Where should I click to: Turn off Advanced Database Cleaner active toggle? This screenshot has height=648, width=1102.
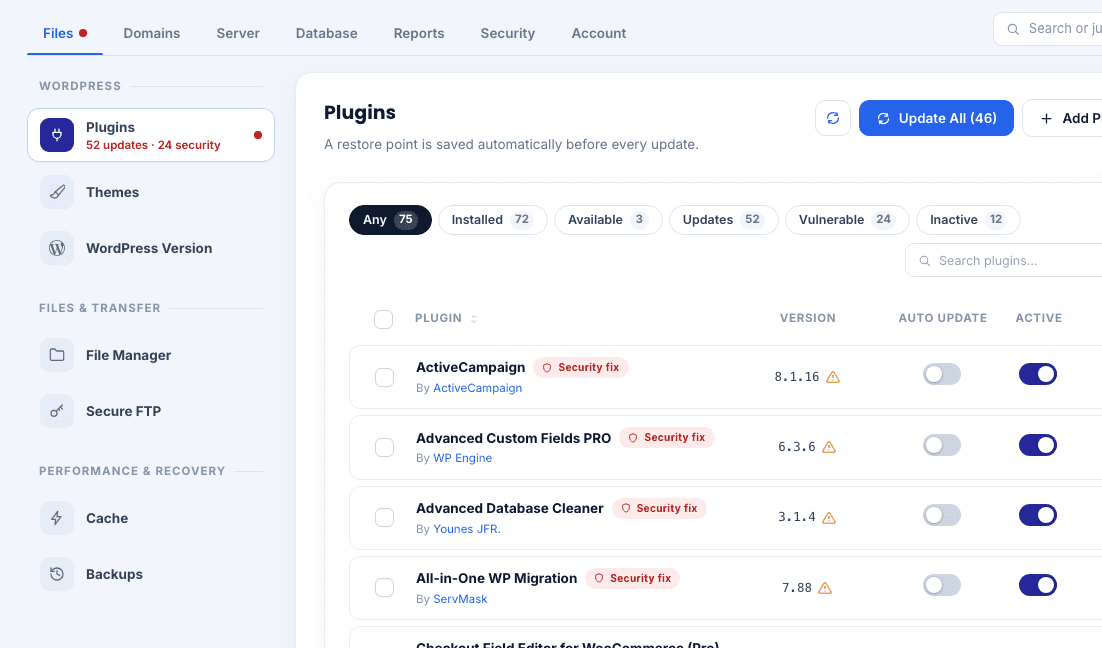pyautogui.click(x=1038, y=515)
